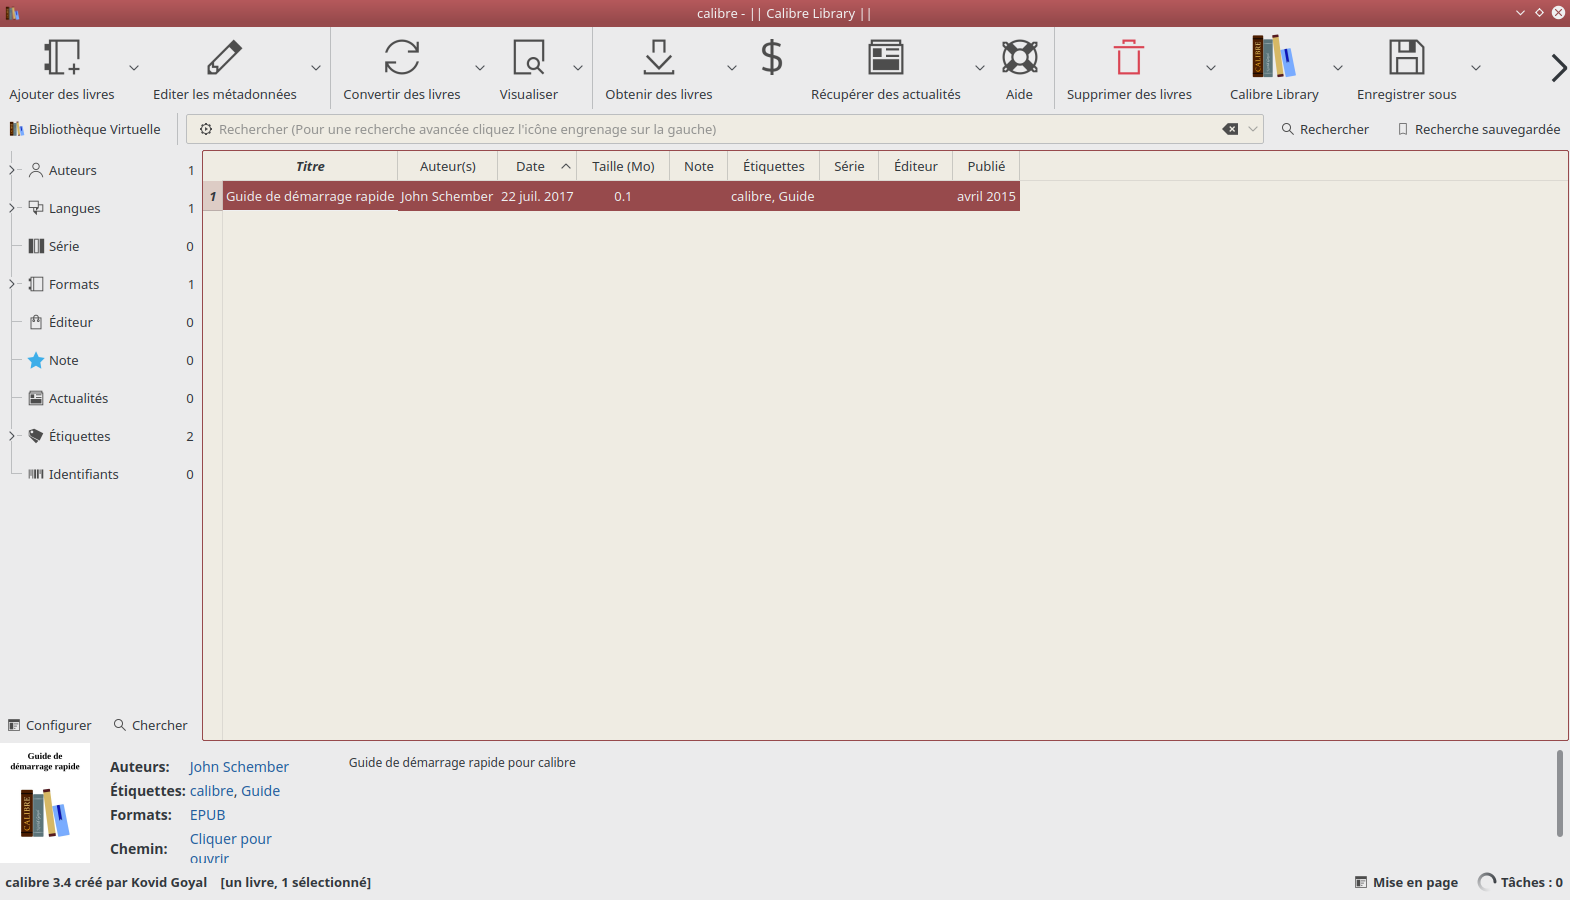Click the Ajouter des livres icon
1570x900 pixels.
click(62, 57)
